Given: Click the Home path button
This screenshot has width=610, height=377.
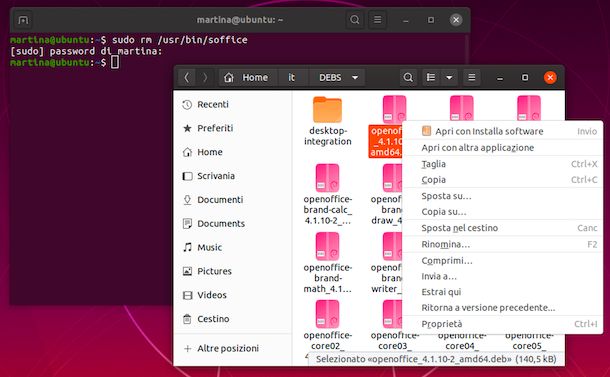Looking at the screenshot, I should 246,77.
